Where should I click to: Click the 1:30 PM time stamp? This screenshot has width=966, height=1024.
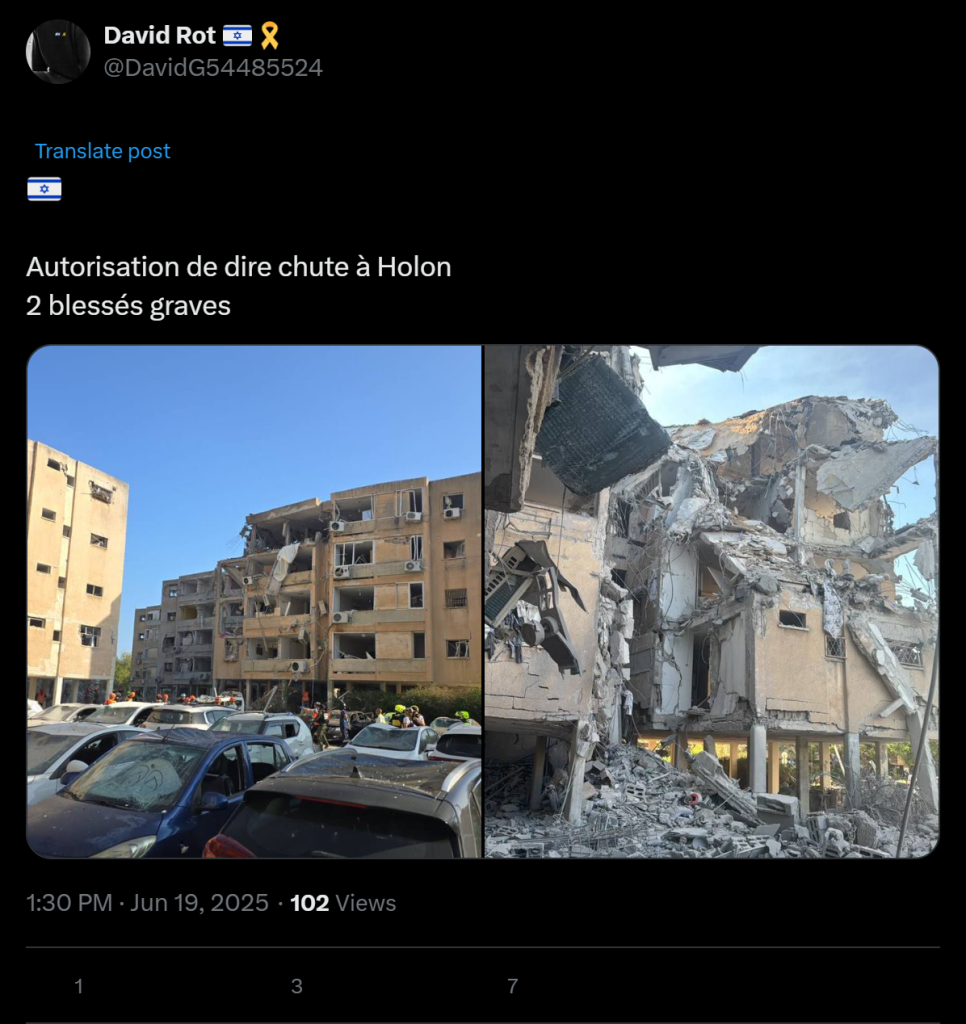69,903
